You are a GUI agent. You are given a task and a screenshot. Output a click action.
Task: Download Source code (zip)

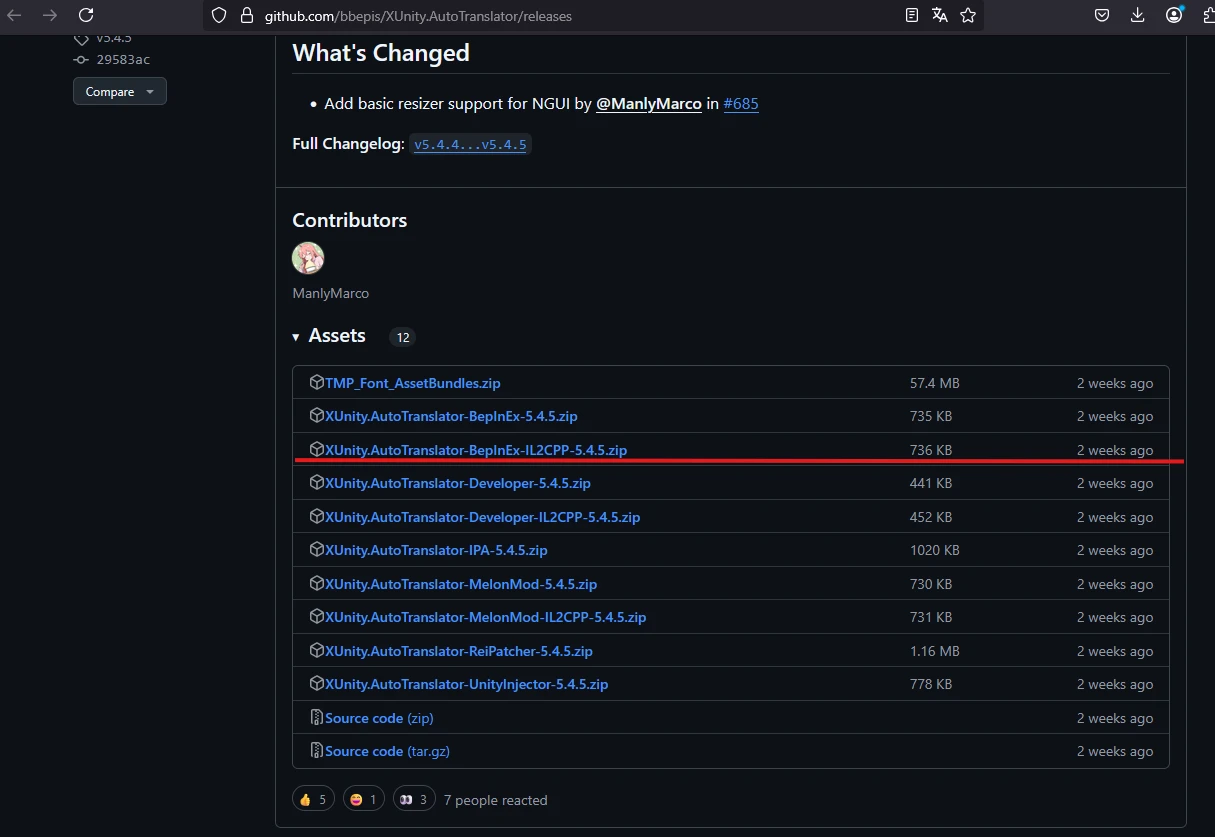click(x=379, y=718)
